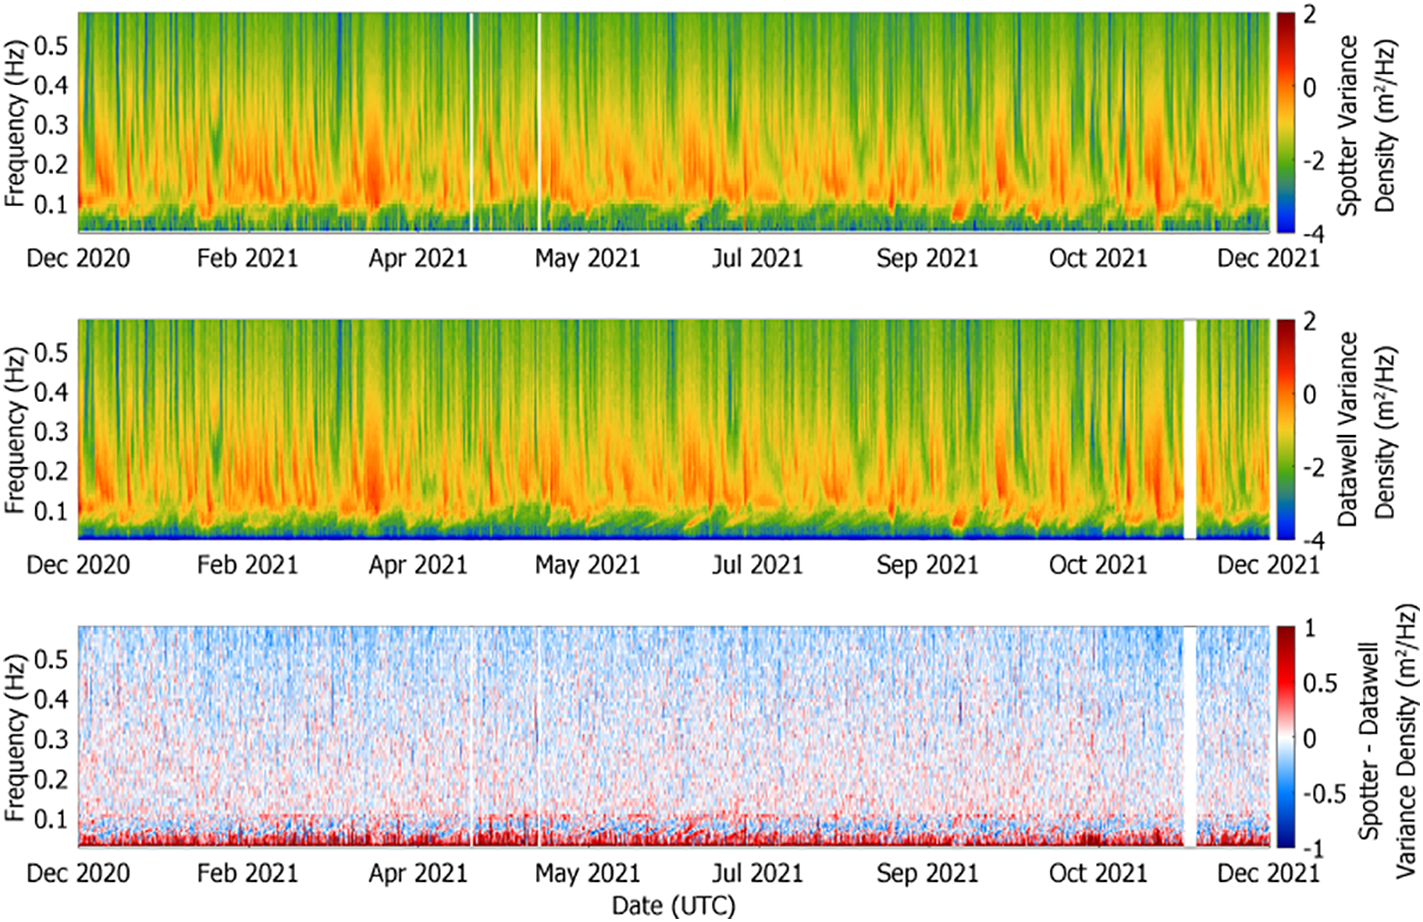The height and width of the screenshot is (922, 1423).
Task: Click "Dec 2020" tick below top spectrogram
Action: [78, 258]
